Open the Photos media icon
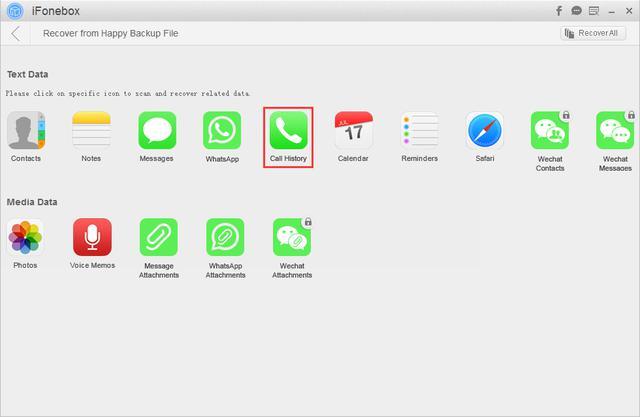The image size is (640, 417). pyautogui.click(x=25, y=237)
